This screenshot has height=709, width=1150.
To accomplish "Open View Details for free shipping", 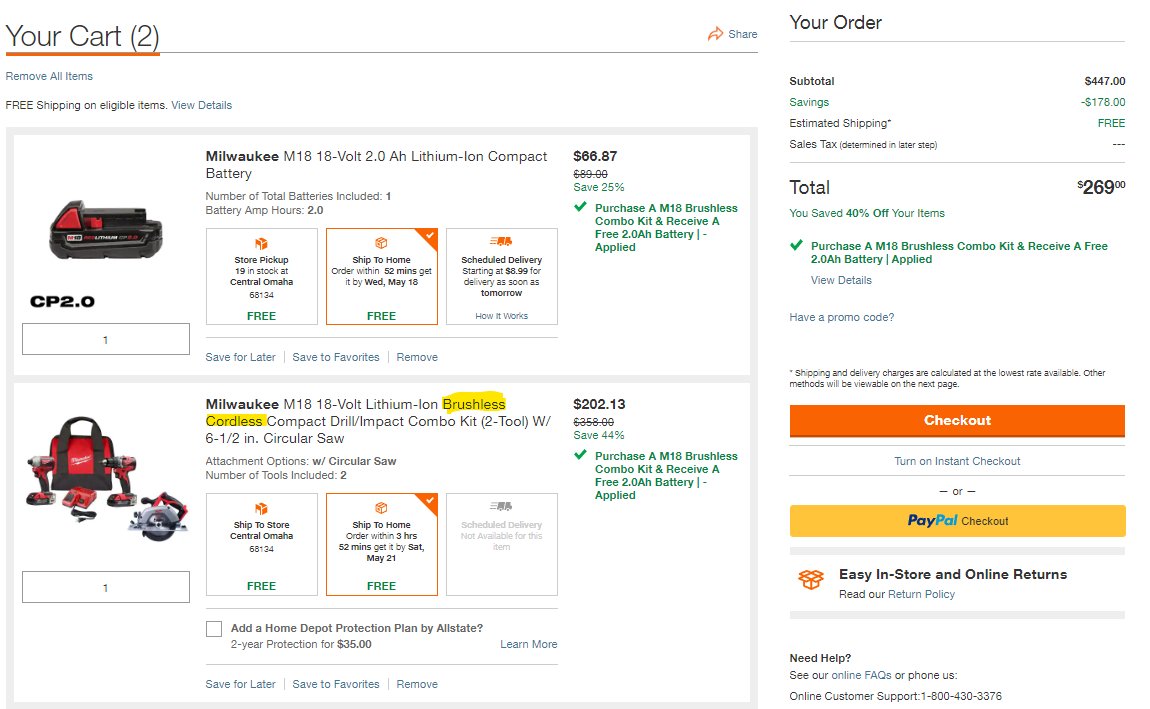I will 202,106.
